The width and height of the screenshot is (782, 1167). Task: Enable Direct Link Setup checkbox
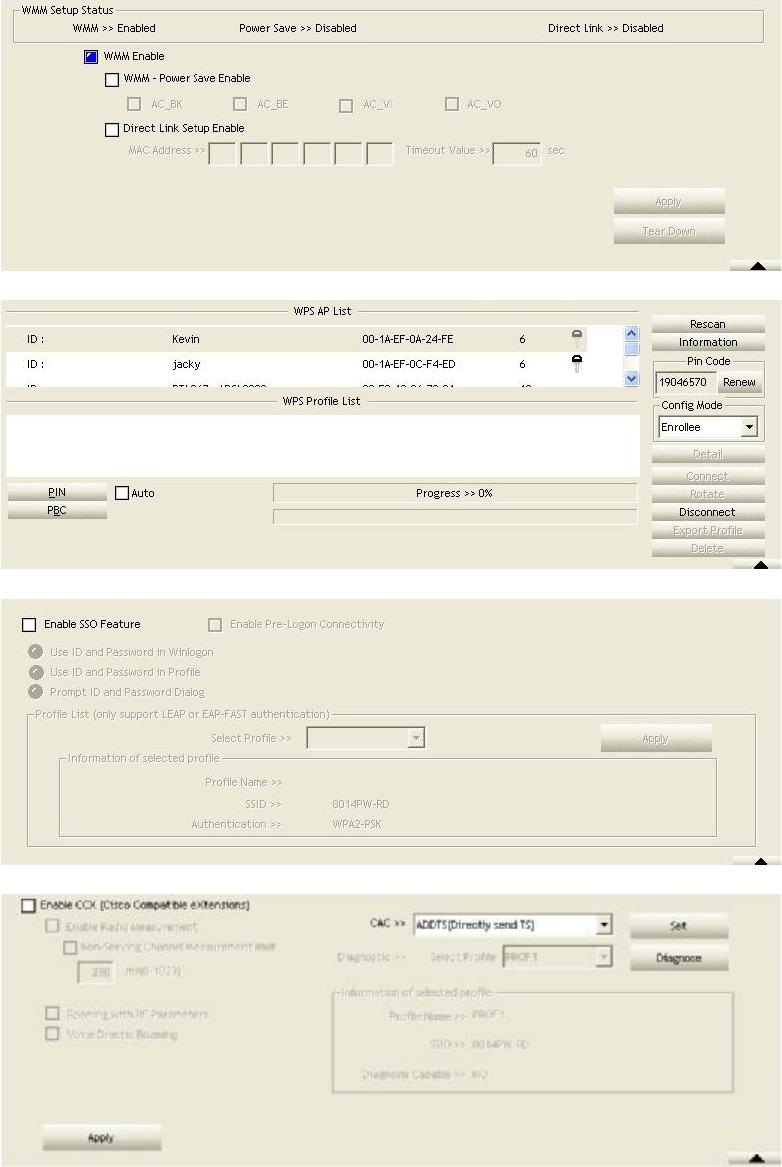coord(112,130)
